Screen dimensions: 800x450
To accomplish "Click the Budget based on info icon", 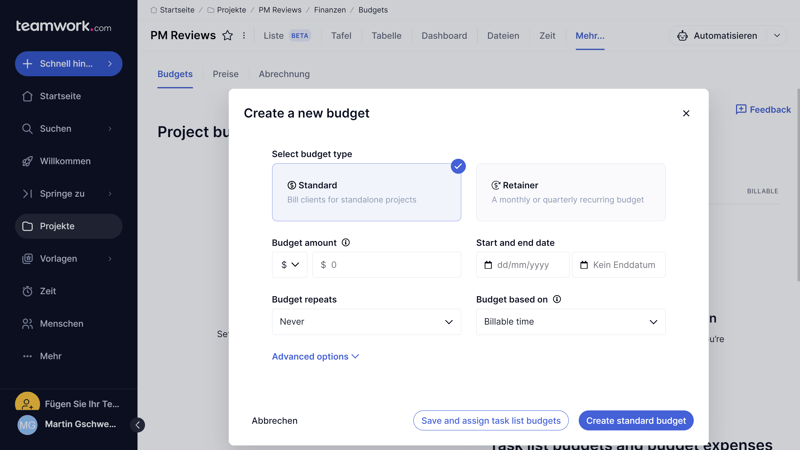I will pos(557,299).
